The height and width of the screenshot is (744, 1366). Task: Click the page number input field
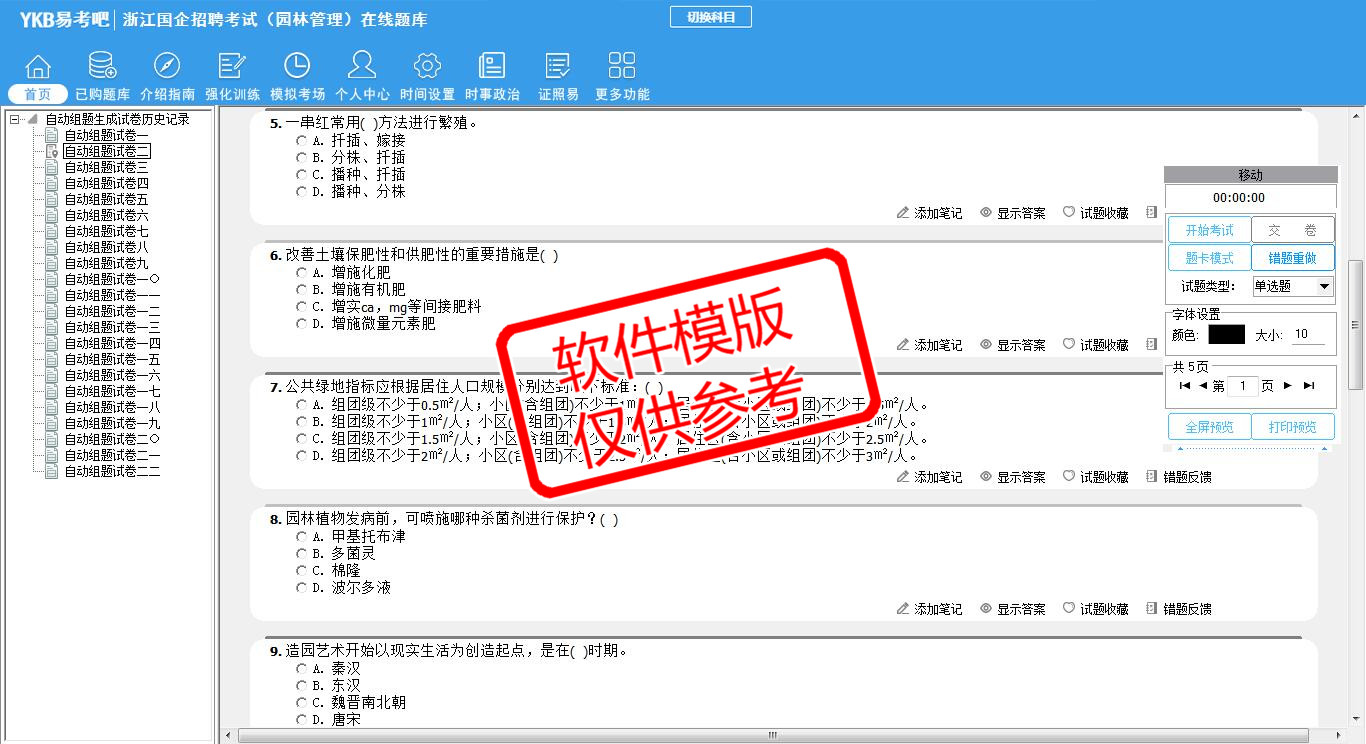[1242, 386]
